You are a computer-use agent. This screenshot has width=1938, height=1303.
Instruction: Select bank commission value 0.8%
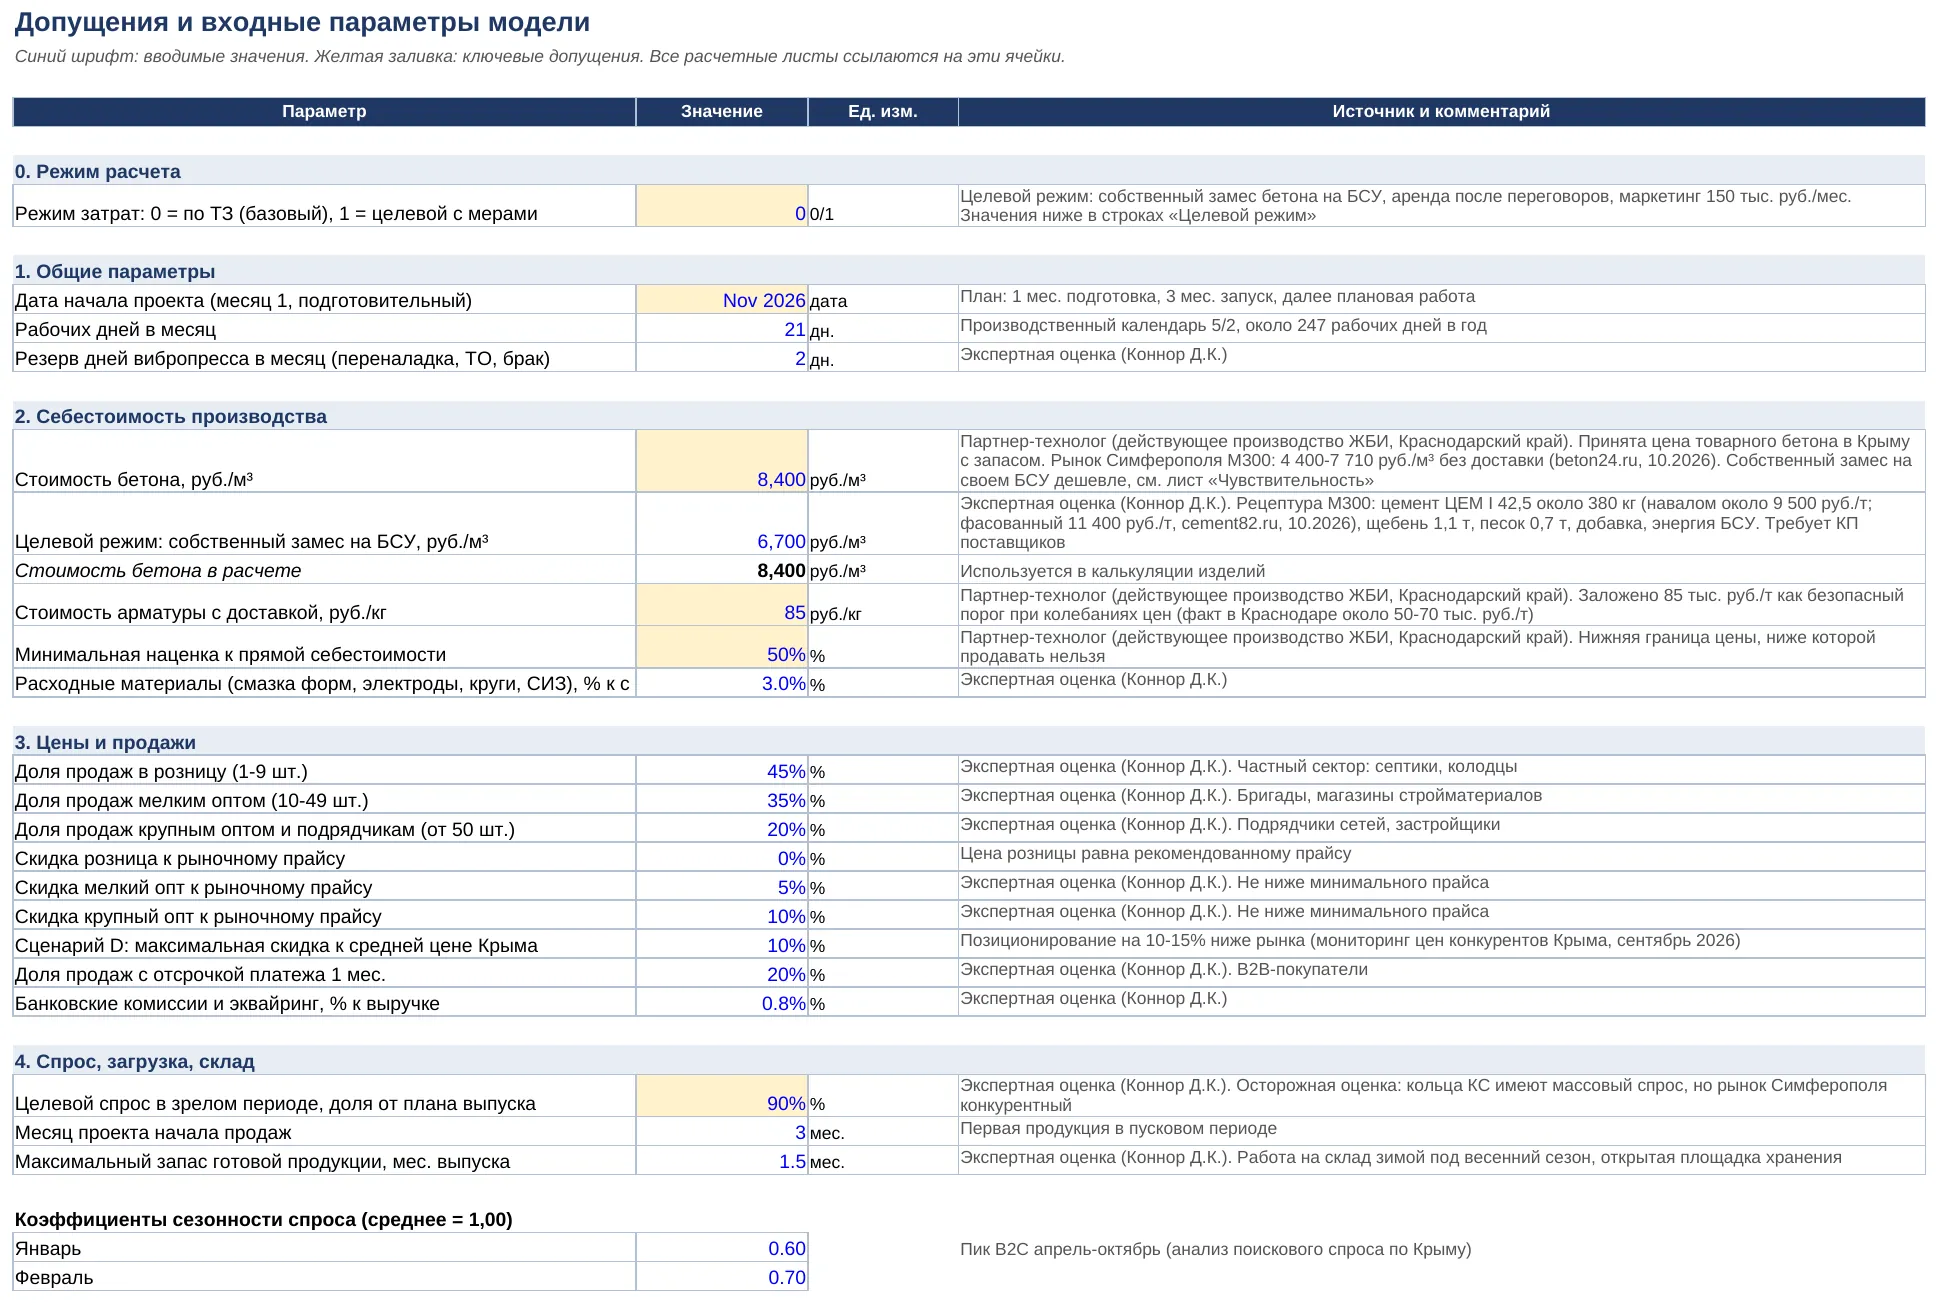click(721, 1003)
